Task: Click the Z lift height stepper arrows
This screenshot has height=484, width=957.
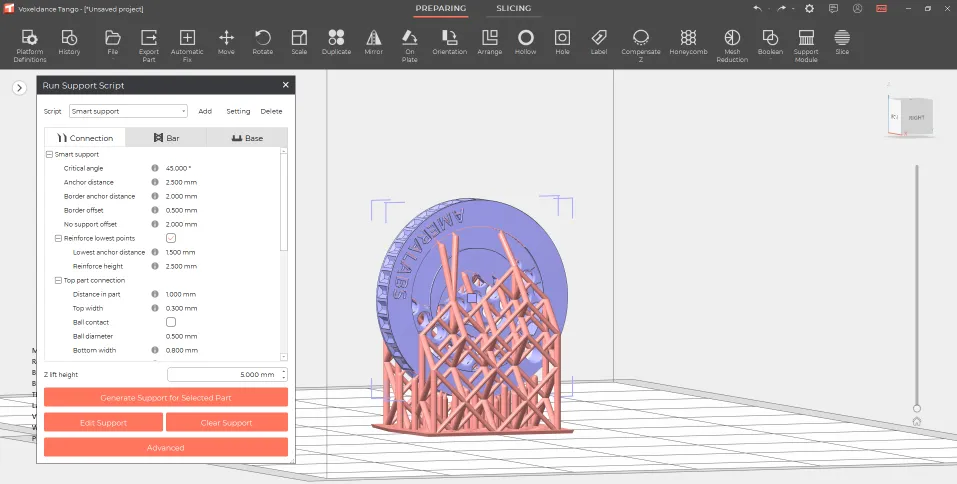Action: (x=284, y=374)
